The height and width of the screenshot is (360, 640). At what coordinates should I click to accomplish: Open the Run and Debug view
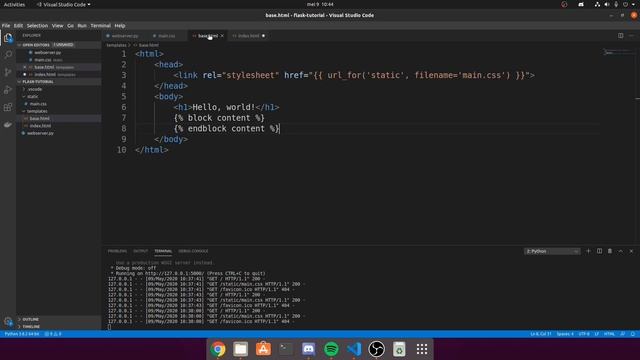8,90
